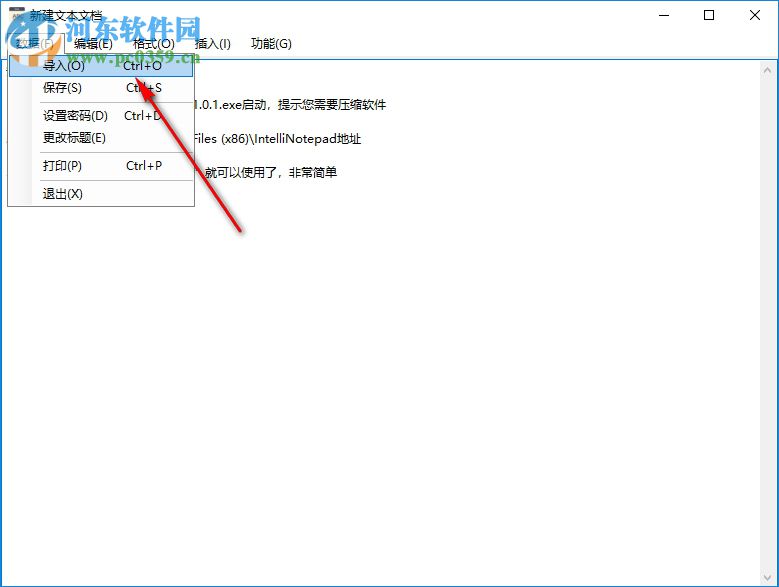Open the 插入(I) menu
The width and height of the screenshot is (779, 587).
pos(213,44)
